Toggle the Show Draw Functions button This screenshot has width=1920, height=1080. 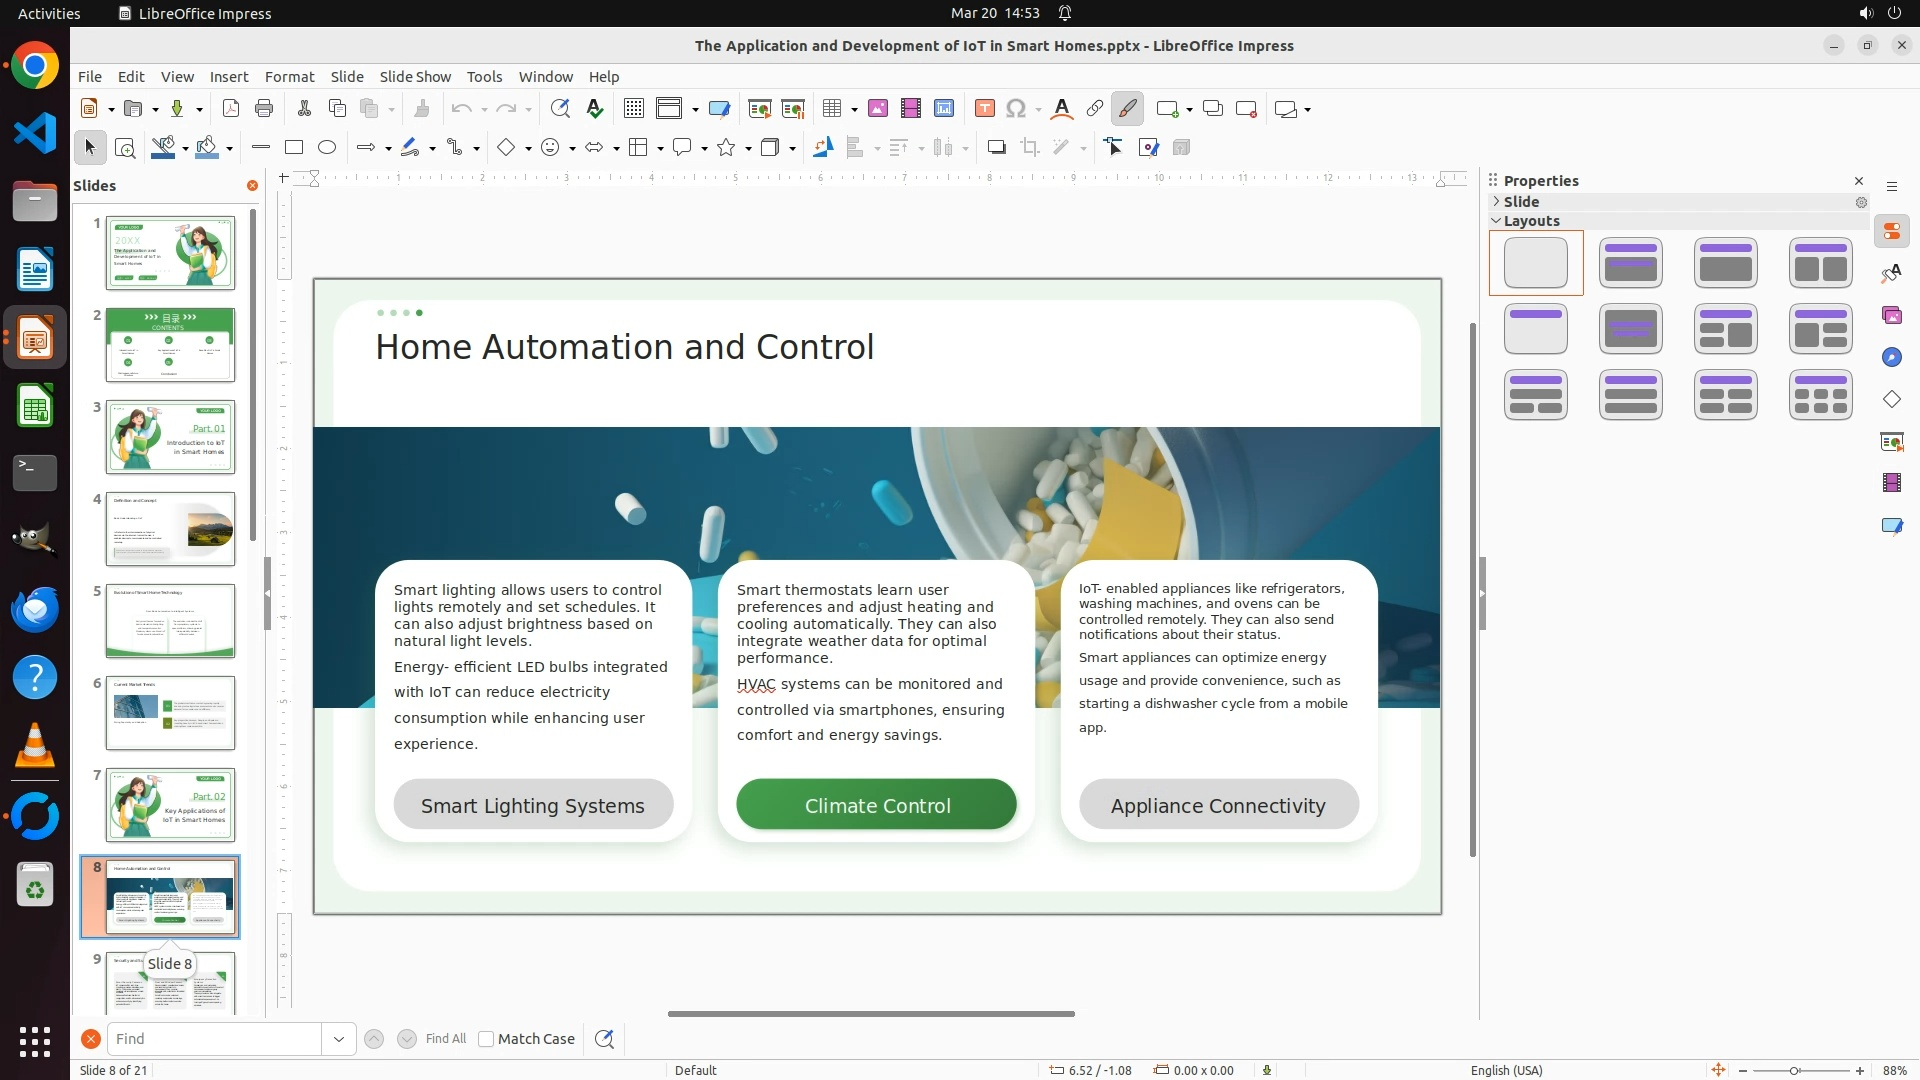point(1127,109)
